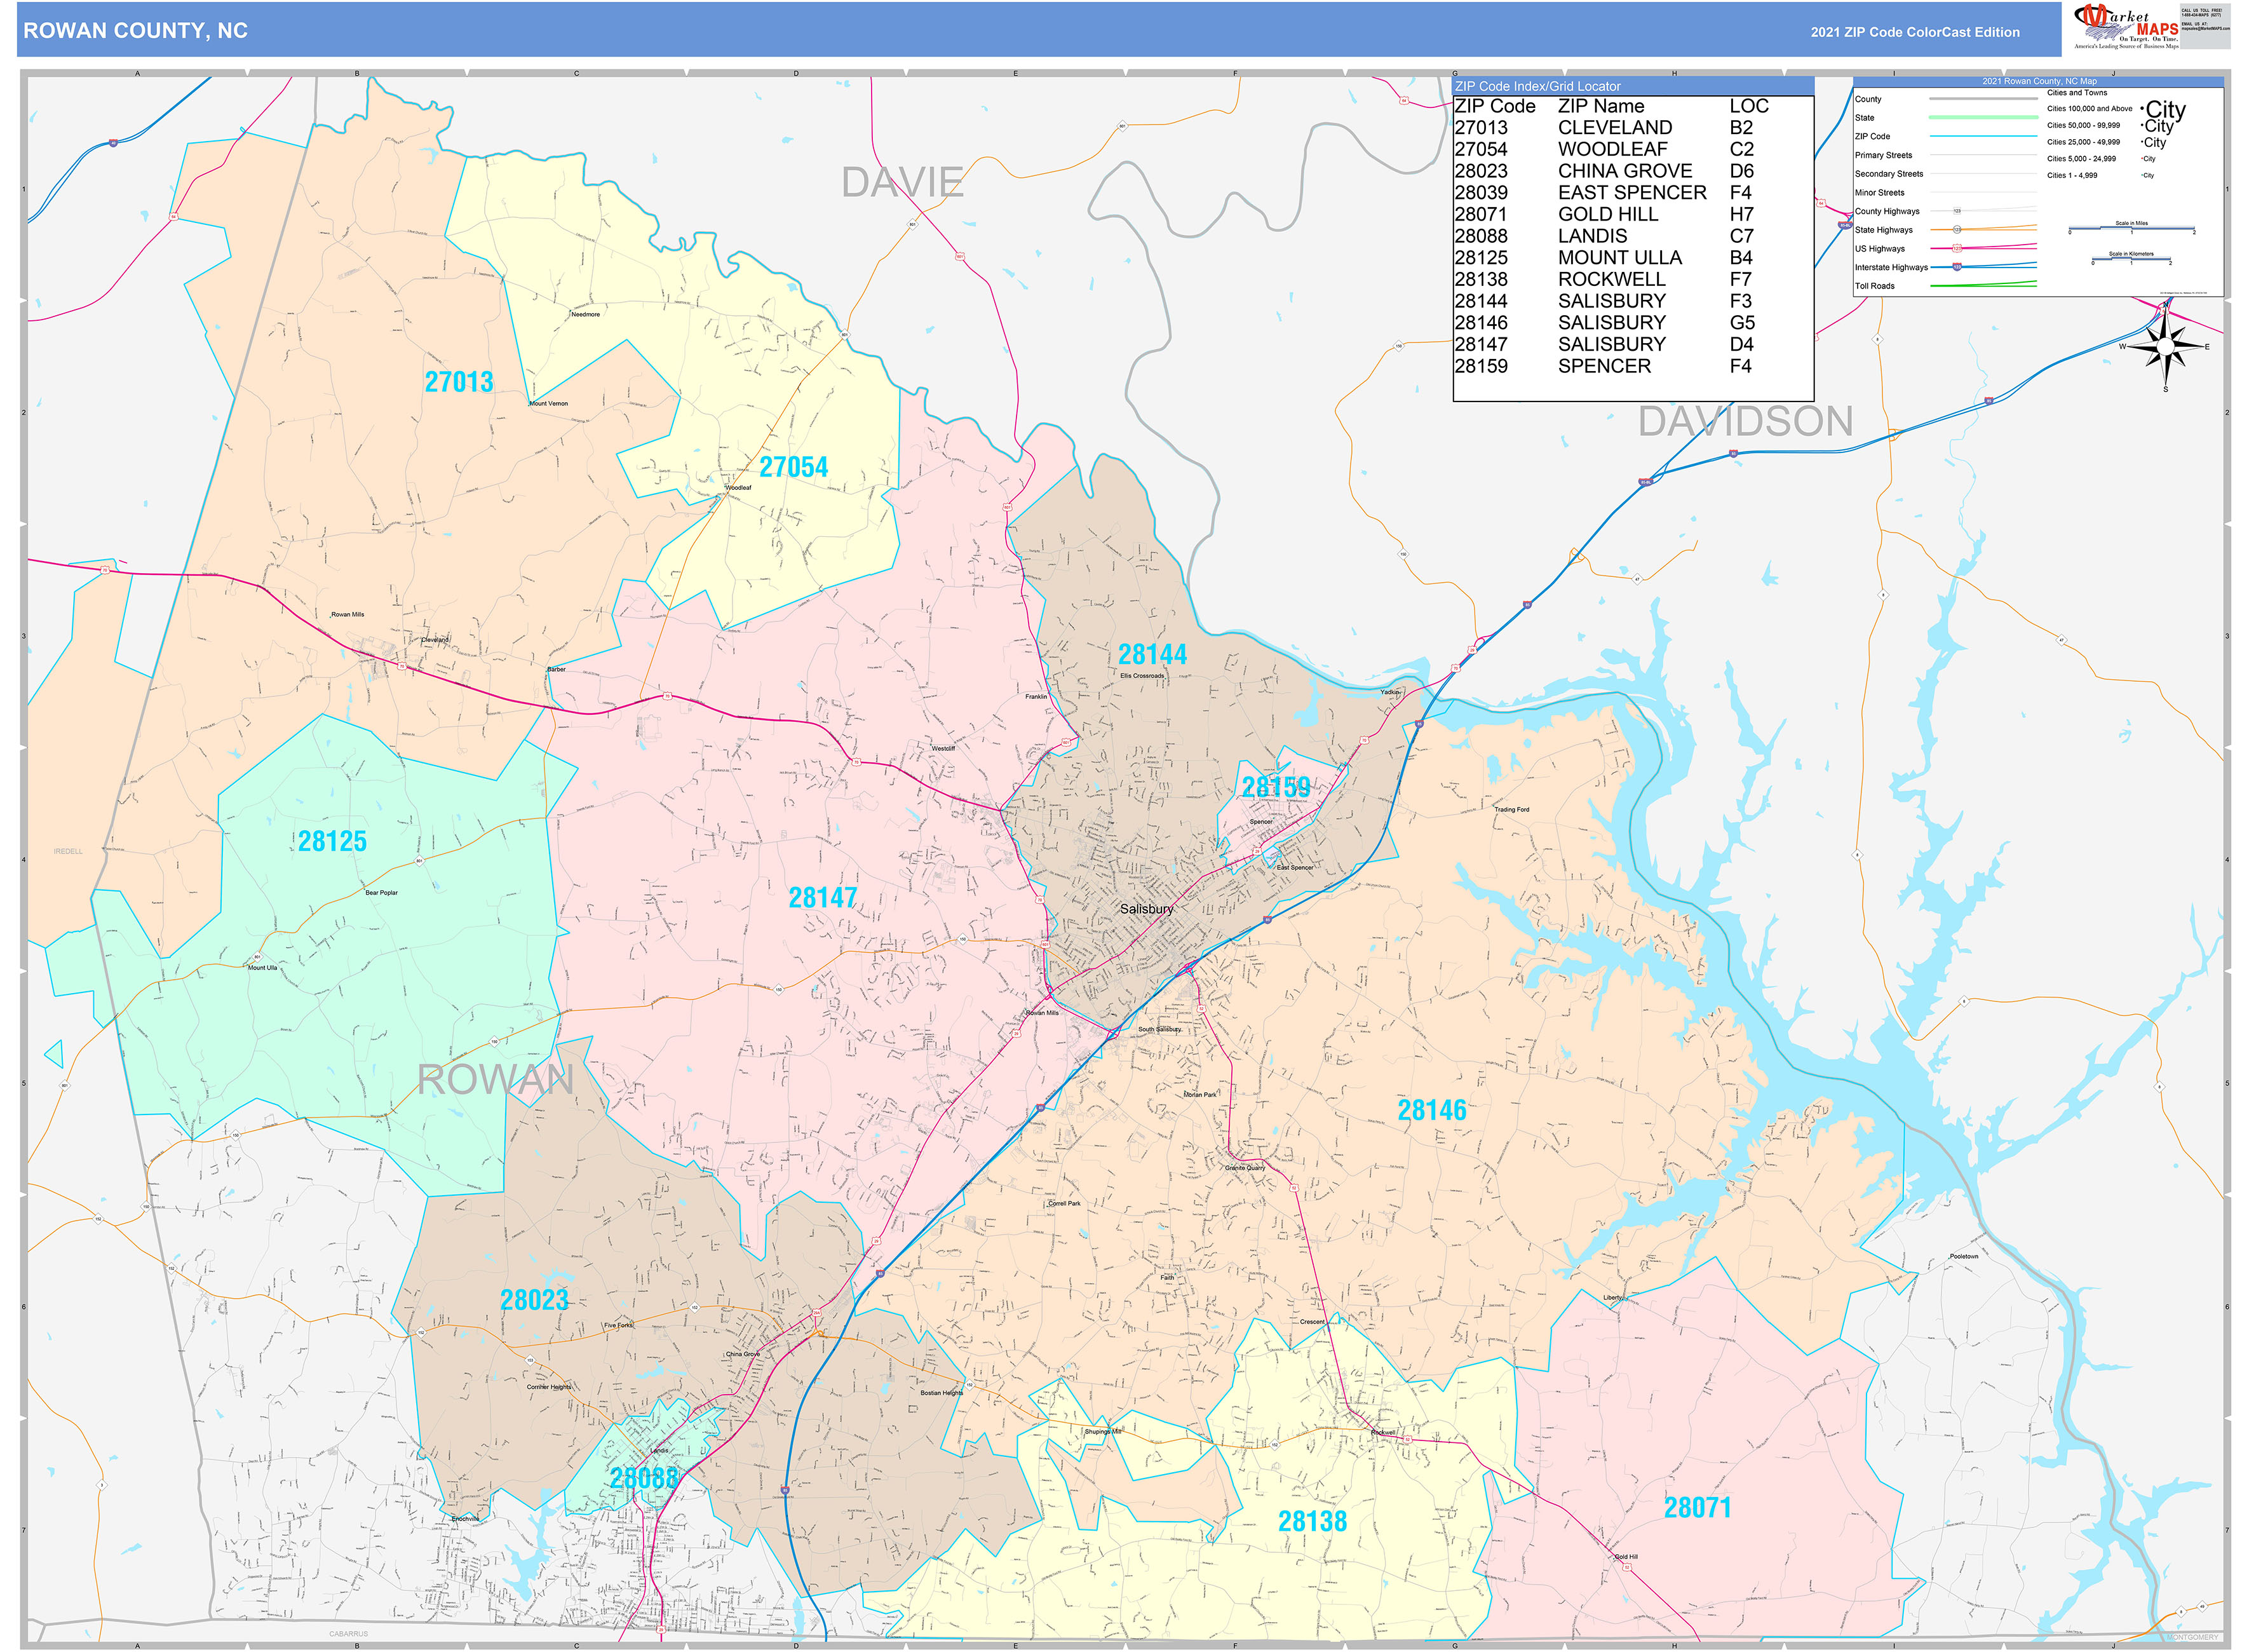
Task: Click the Scale in Miles bar
Action: pyautogui.click(x=2132, y=229)
